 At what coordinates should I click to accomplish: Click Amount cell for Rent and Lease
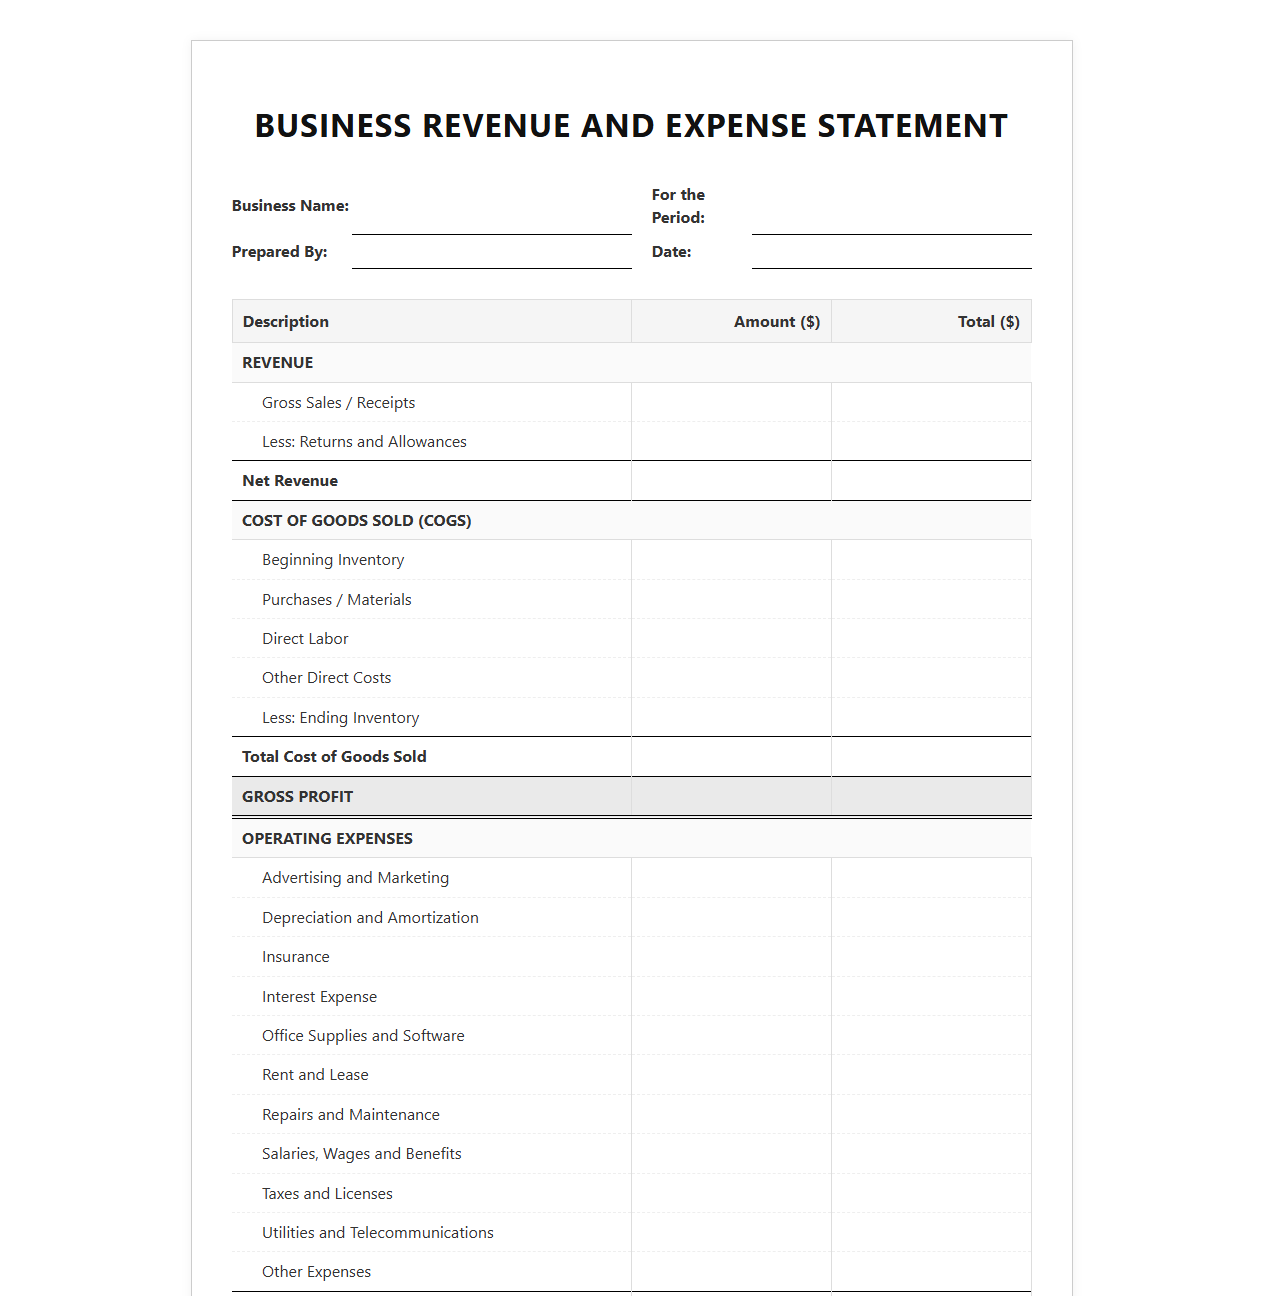[x=731, y=1075]
